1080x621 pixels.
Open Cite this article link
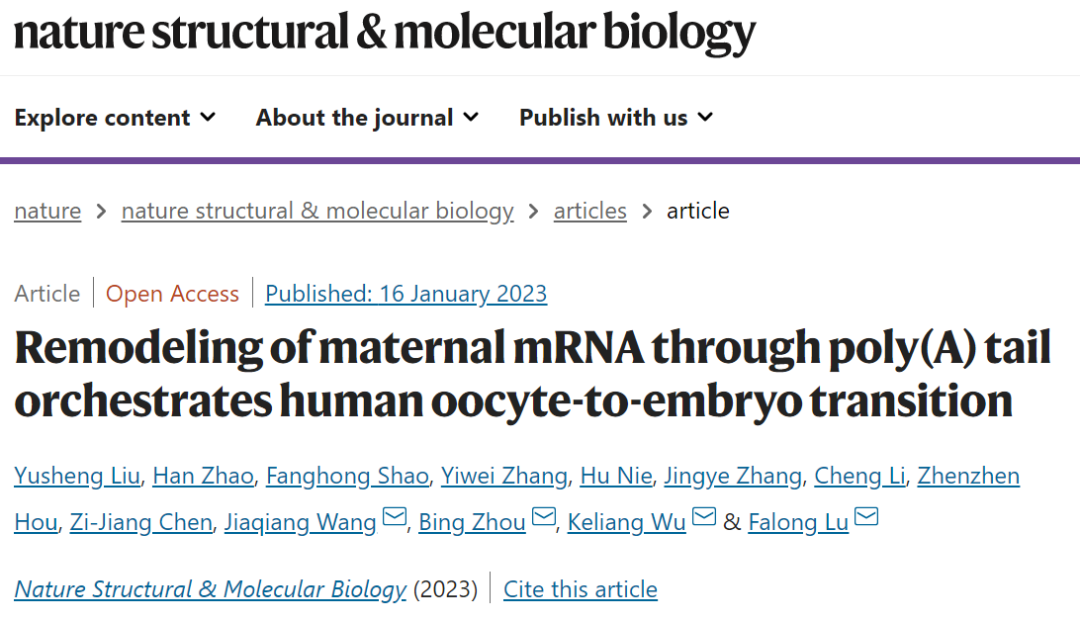[x=580, y=589]
